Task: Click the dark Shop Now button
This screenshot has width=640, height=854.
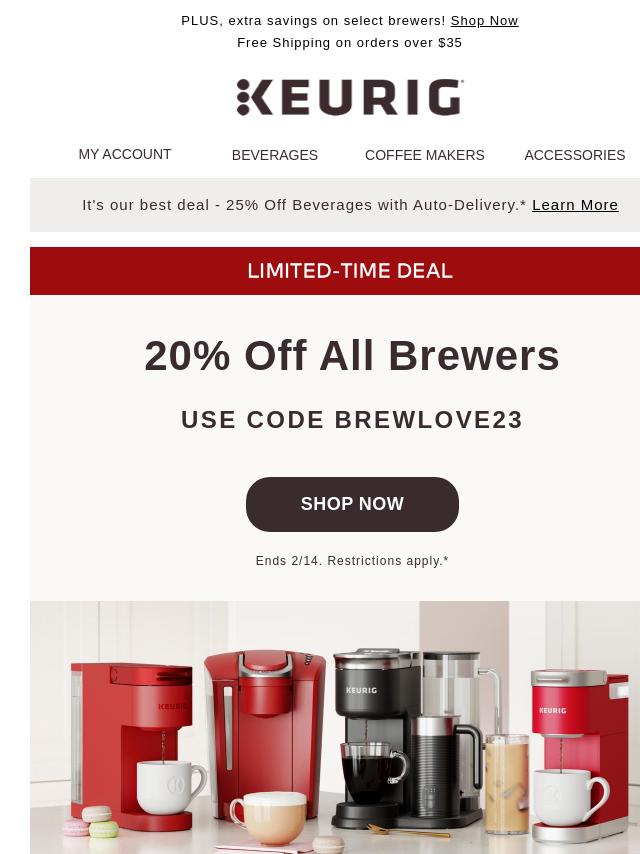Action: coord(352,504)
